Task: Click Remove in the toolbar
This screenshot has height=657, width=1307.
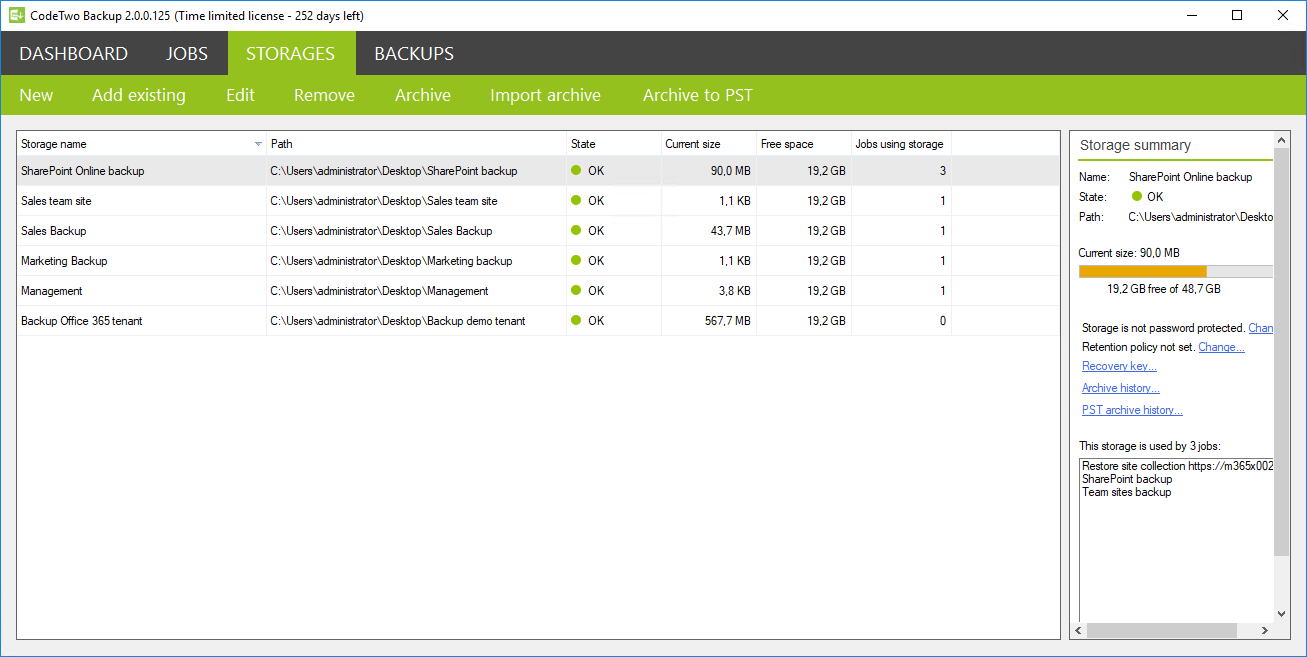Action: coord(324,95)
